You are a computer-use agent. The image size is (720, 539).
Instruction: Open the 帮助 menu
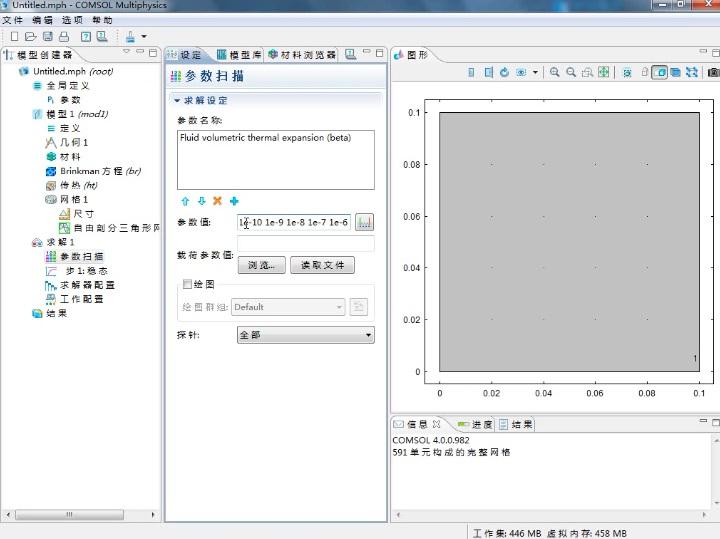click(102, 20)
